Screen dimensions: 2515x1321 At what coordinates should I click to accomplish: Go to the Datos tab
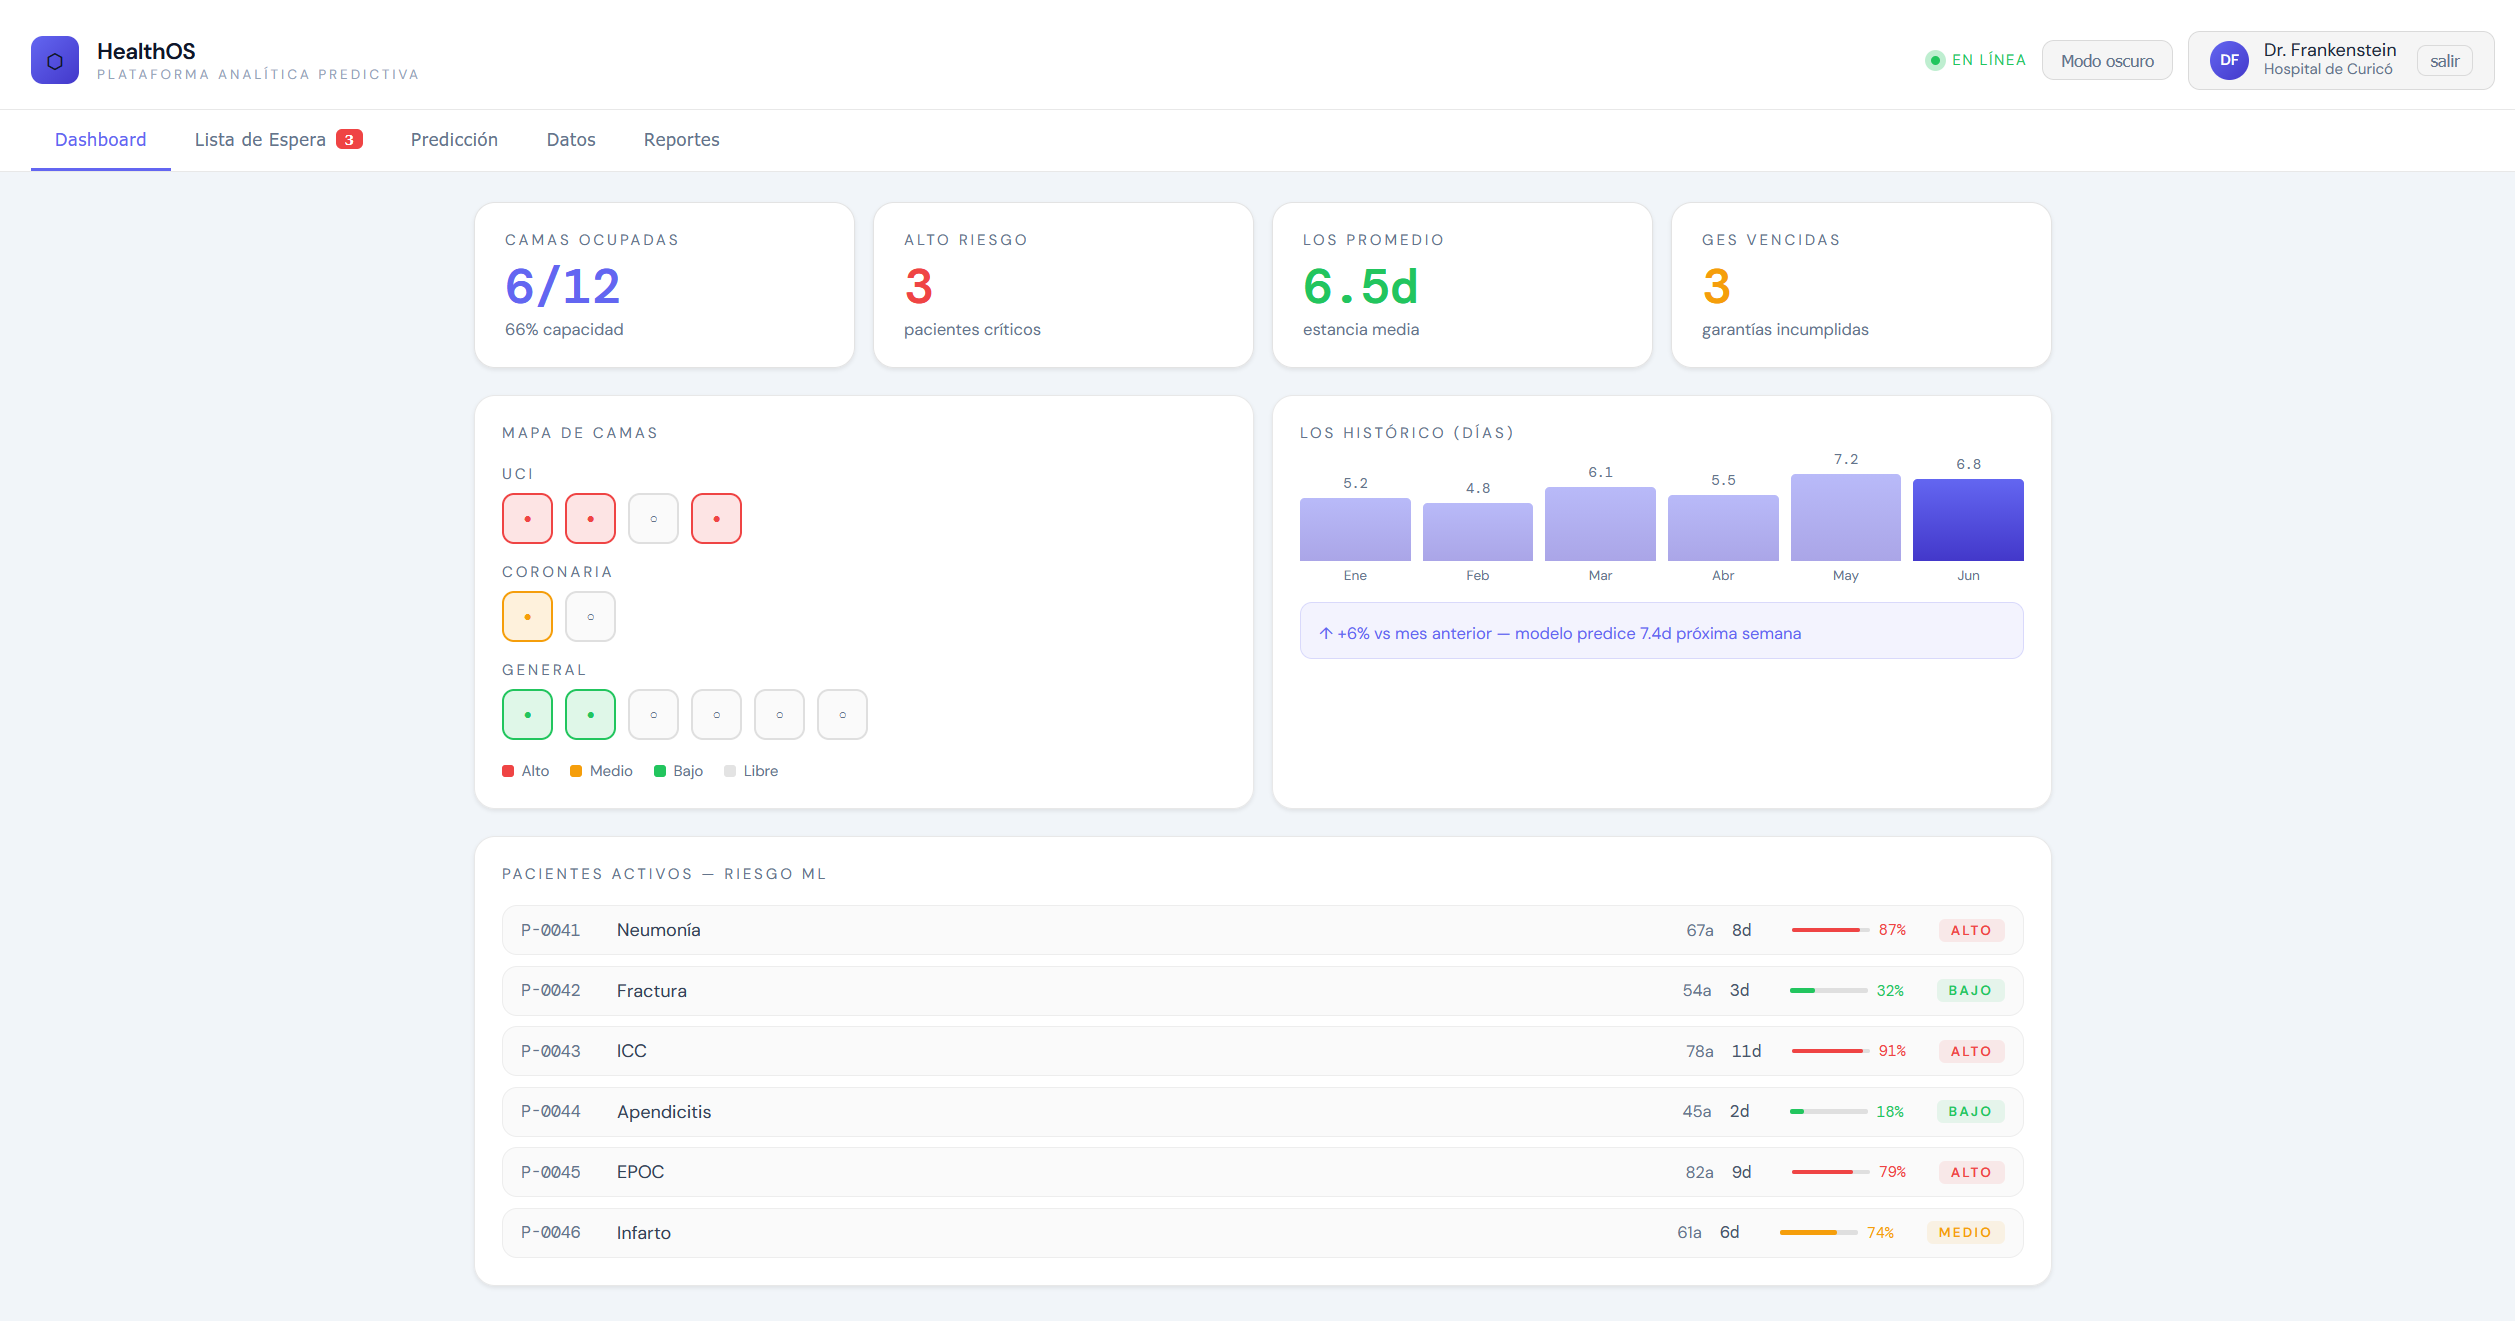tap(571, 139)
